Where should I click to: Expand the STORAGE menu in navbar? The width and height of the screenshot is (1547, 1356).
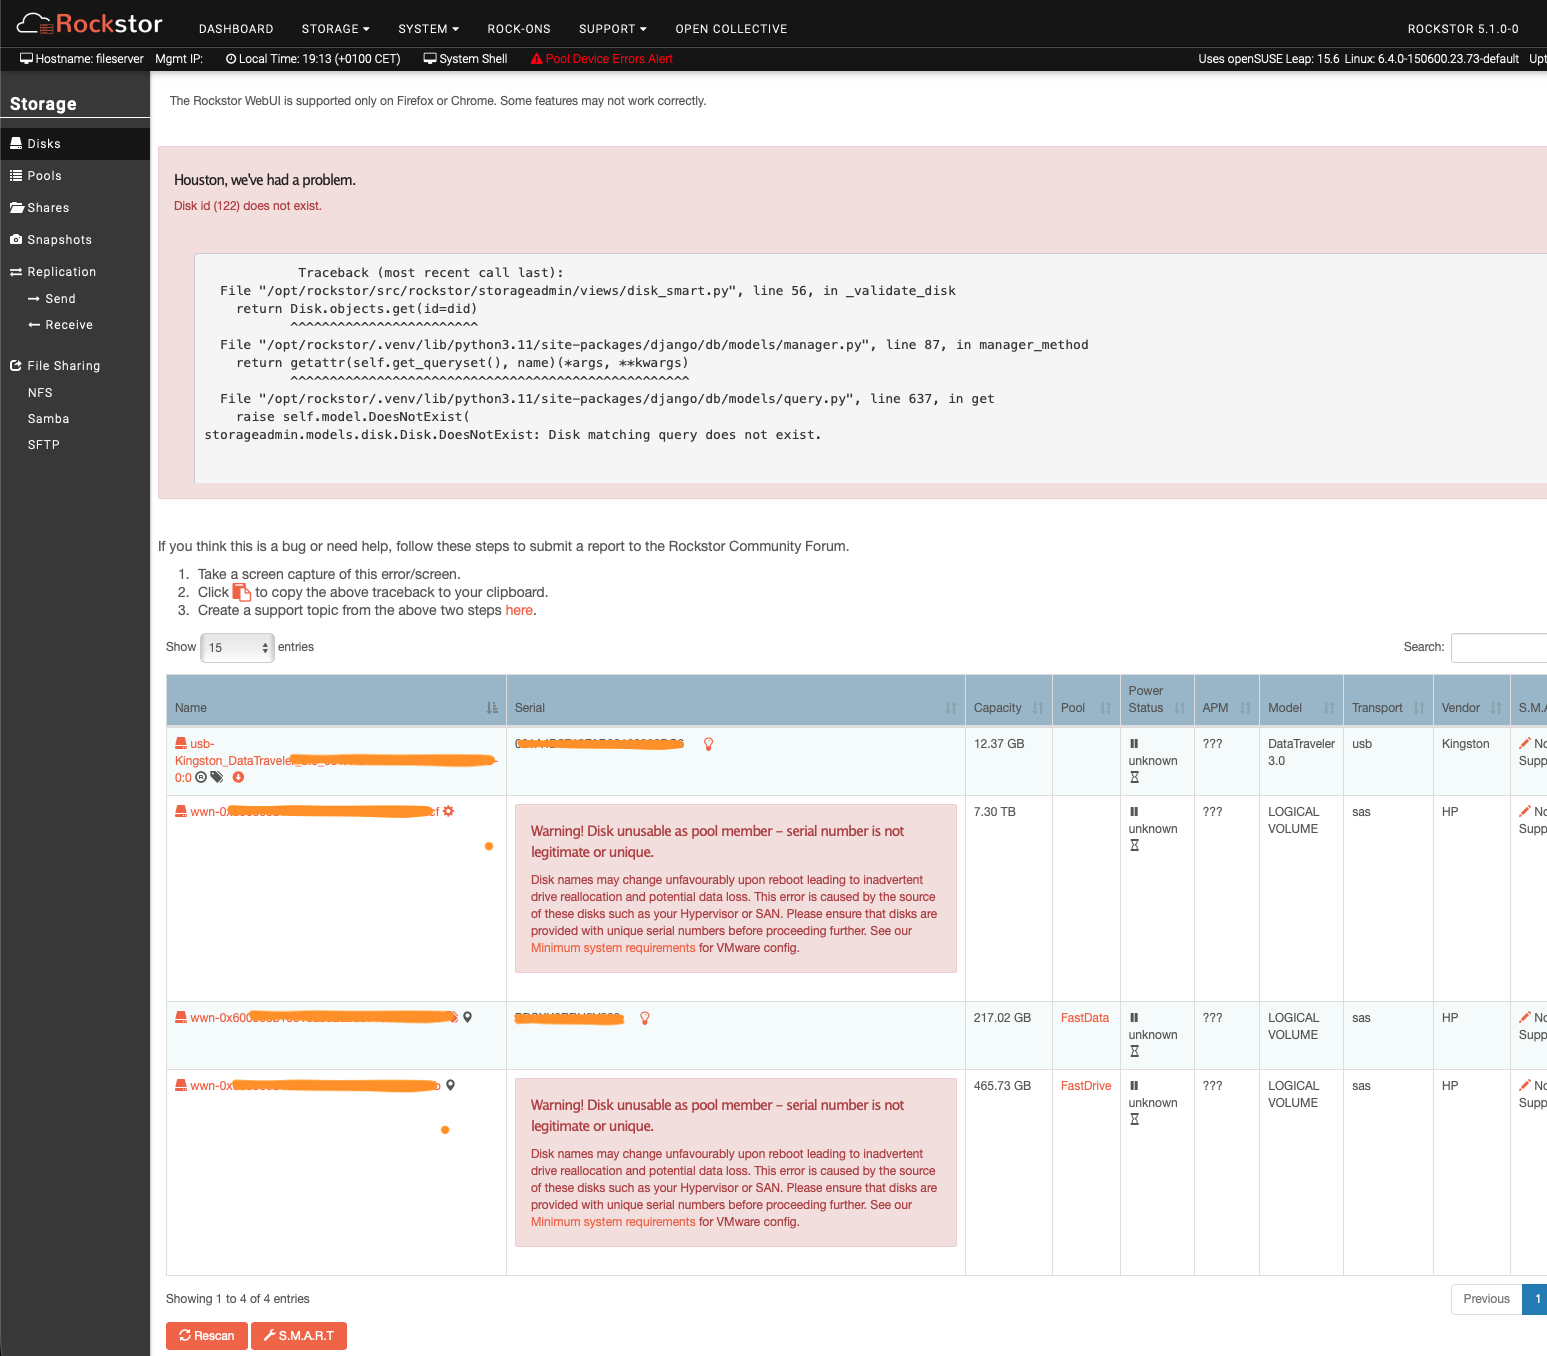pyautogui.click(x=335, y=29)
